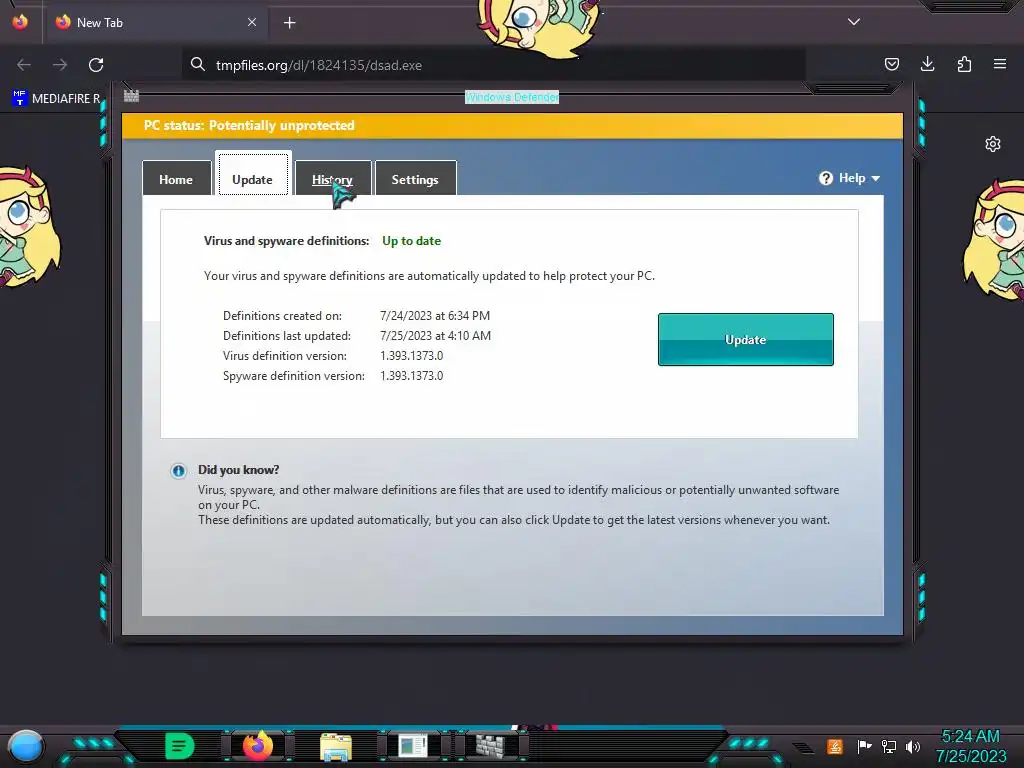Go forward with the browser forward arrow
The image size is (1024, 768).
(60, 65)
